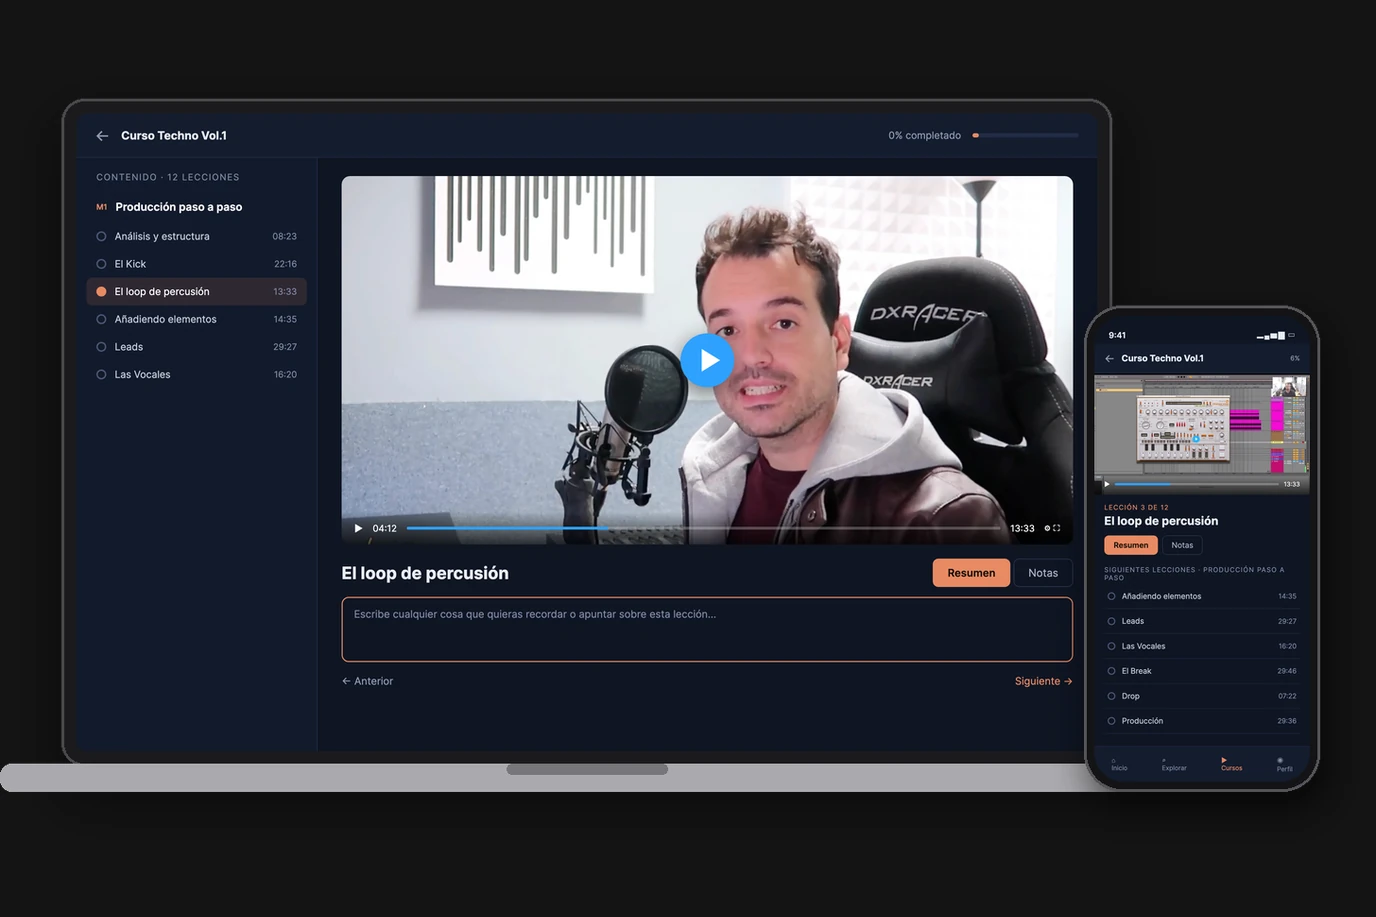Click the orange circle of El loop de percusión
This screenshot has height=917, width=1376.
point(101,292)
